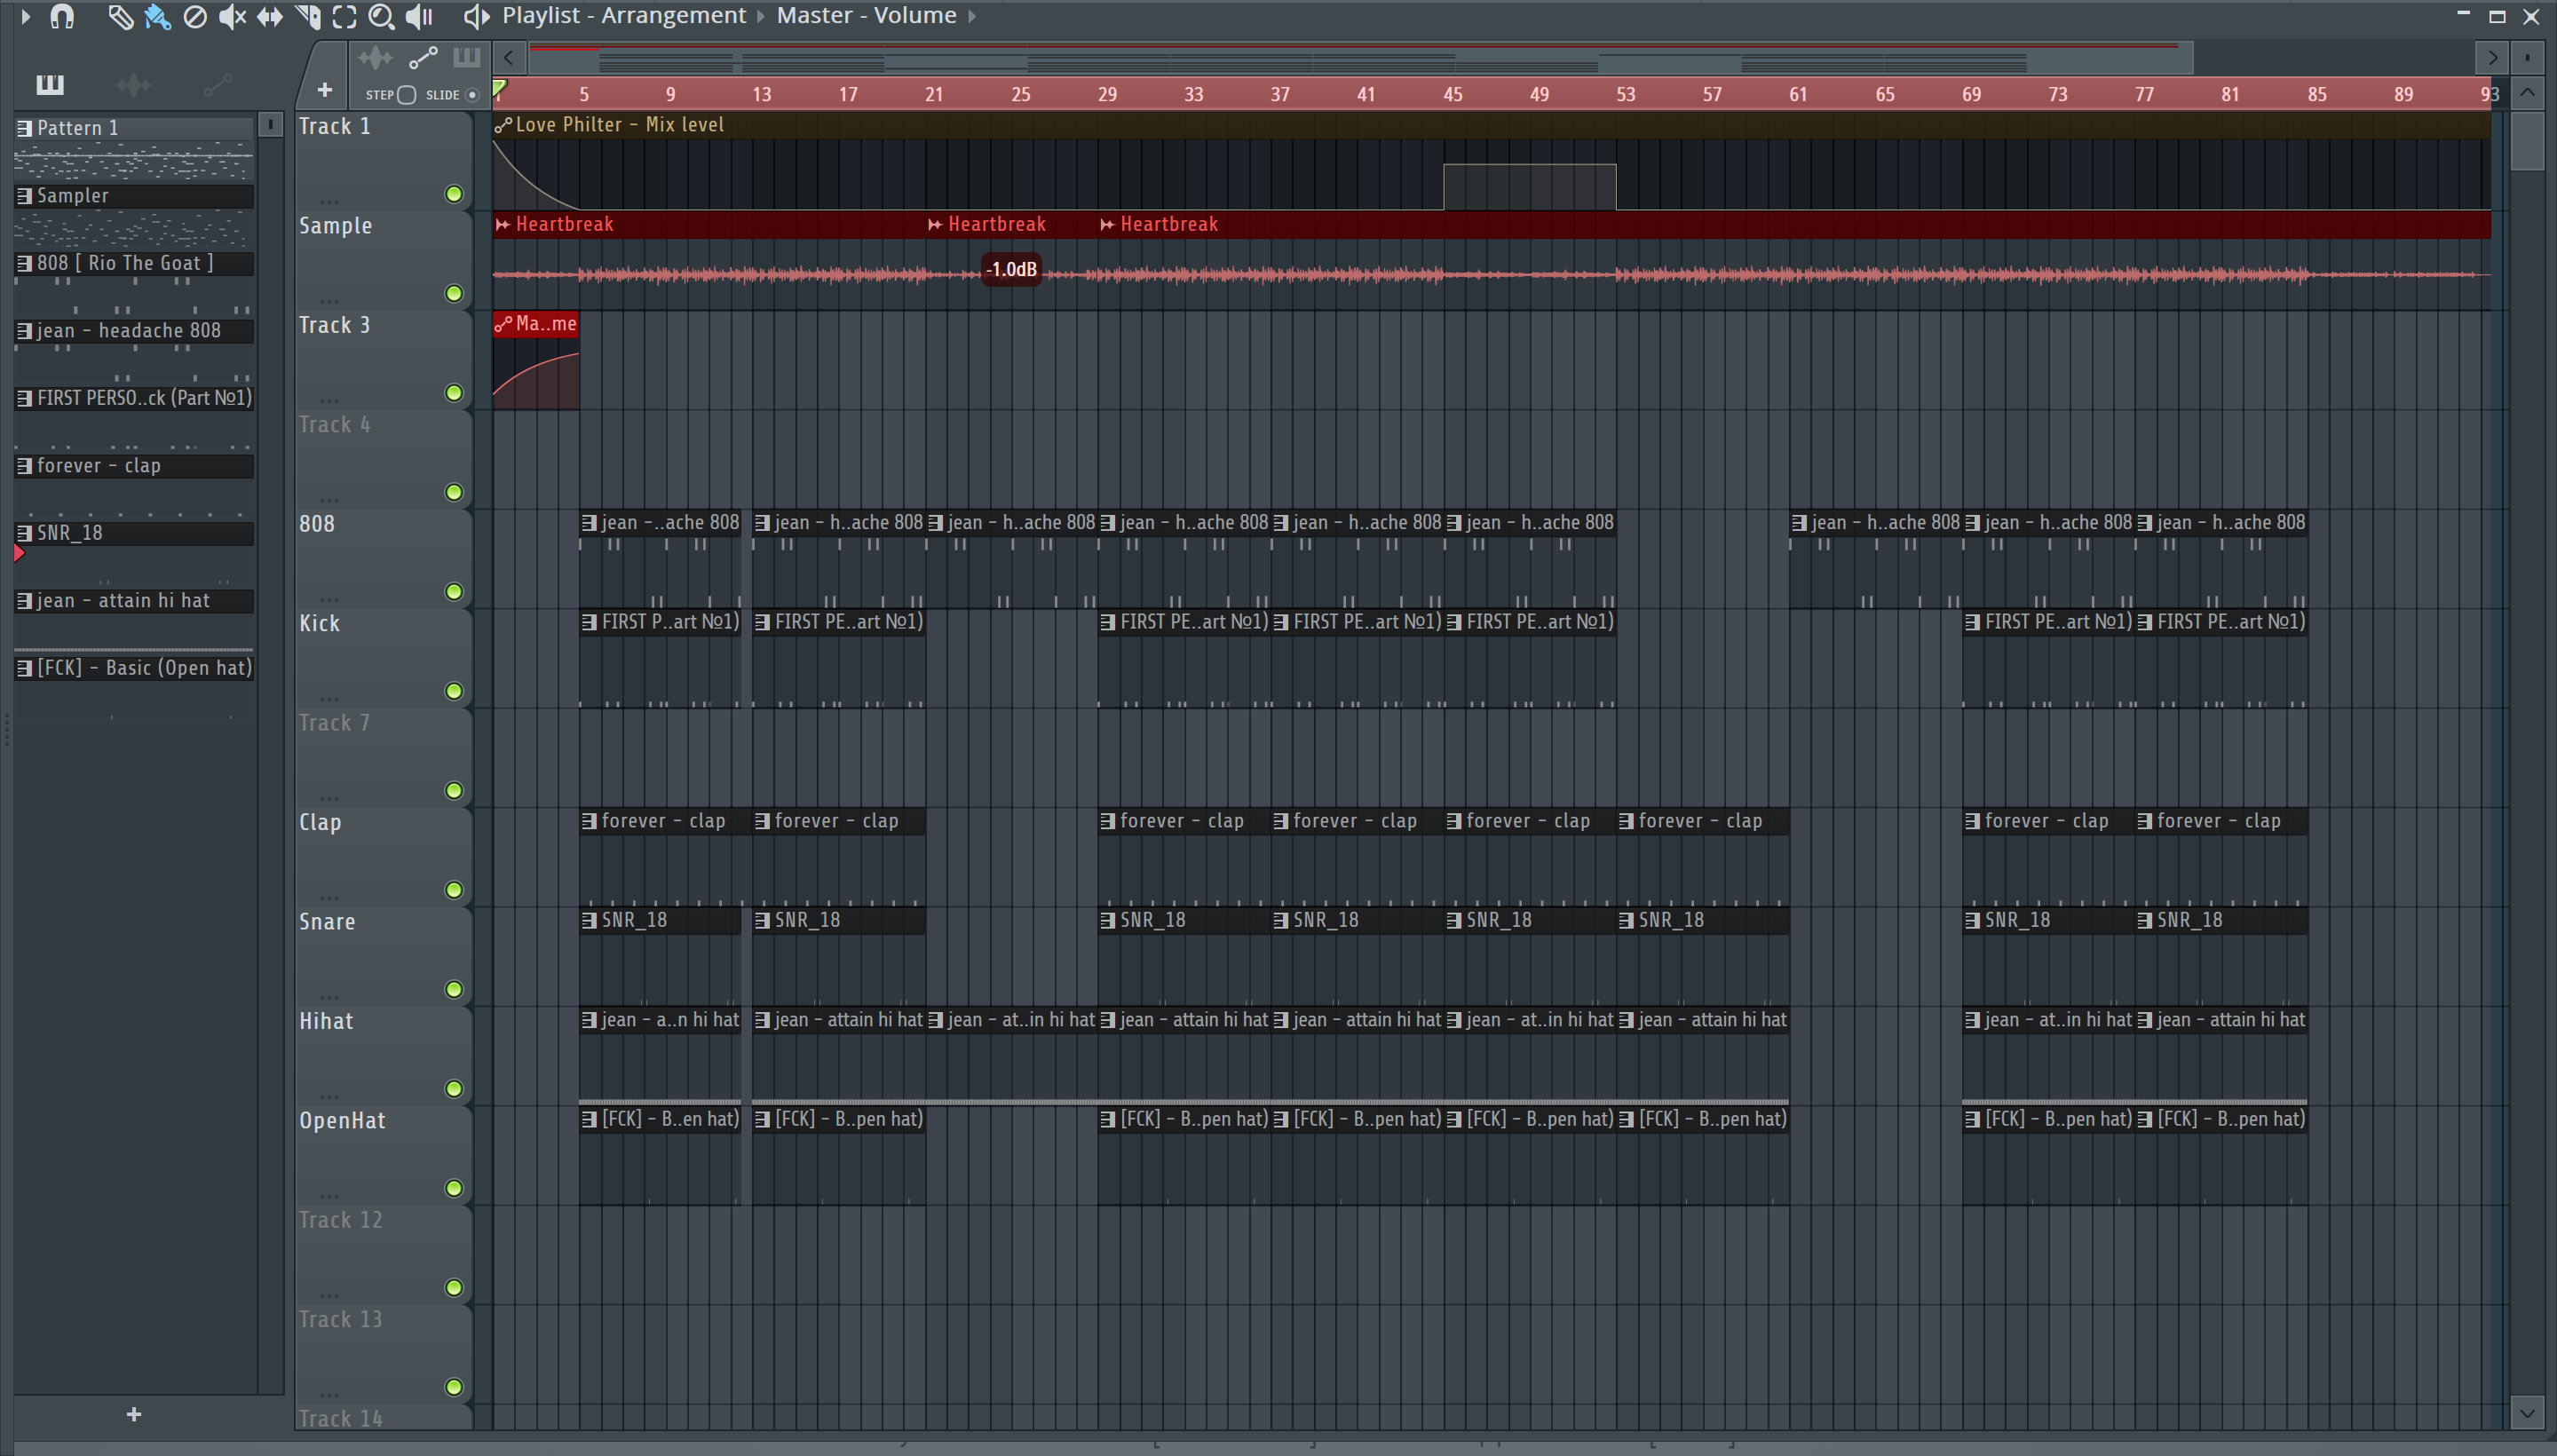
Task: Click the vertical scrollbar thumb of playlist
Action: [2527, 141]
